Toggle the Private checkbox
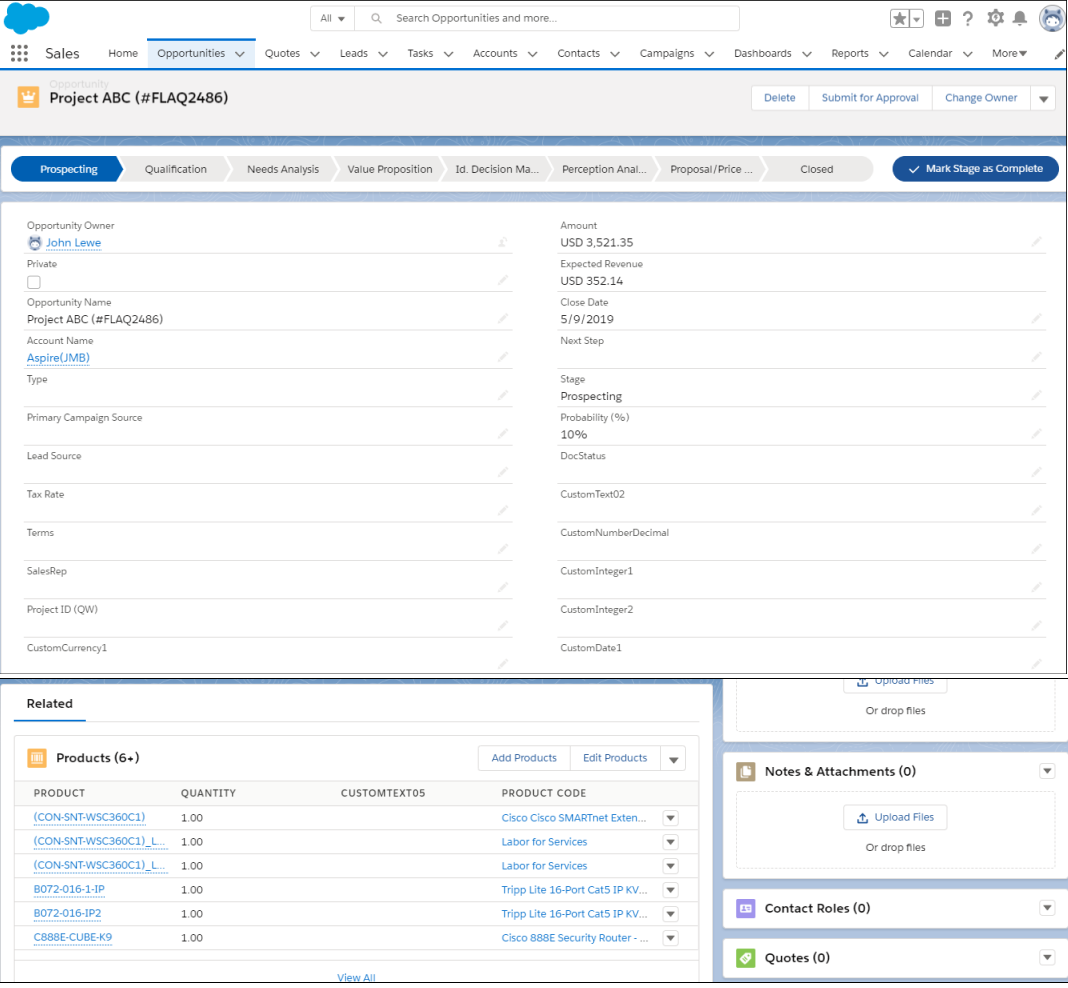This screenshot has height=988, width=1068. tap(34, 282)
